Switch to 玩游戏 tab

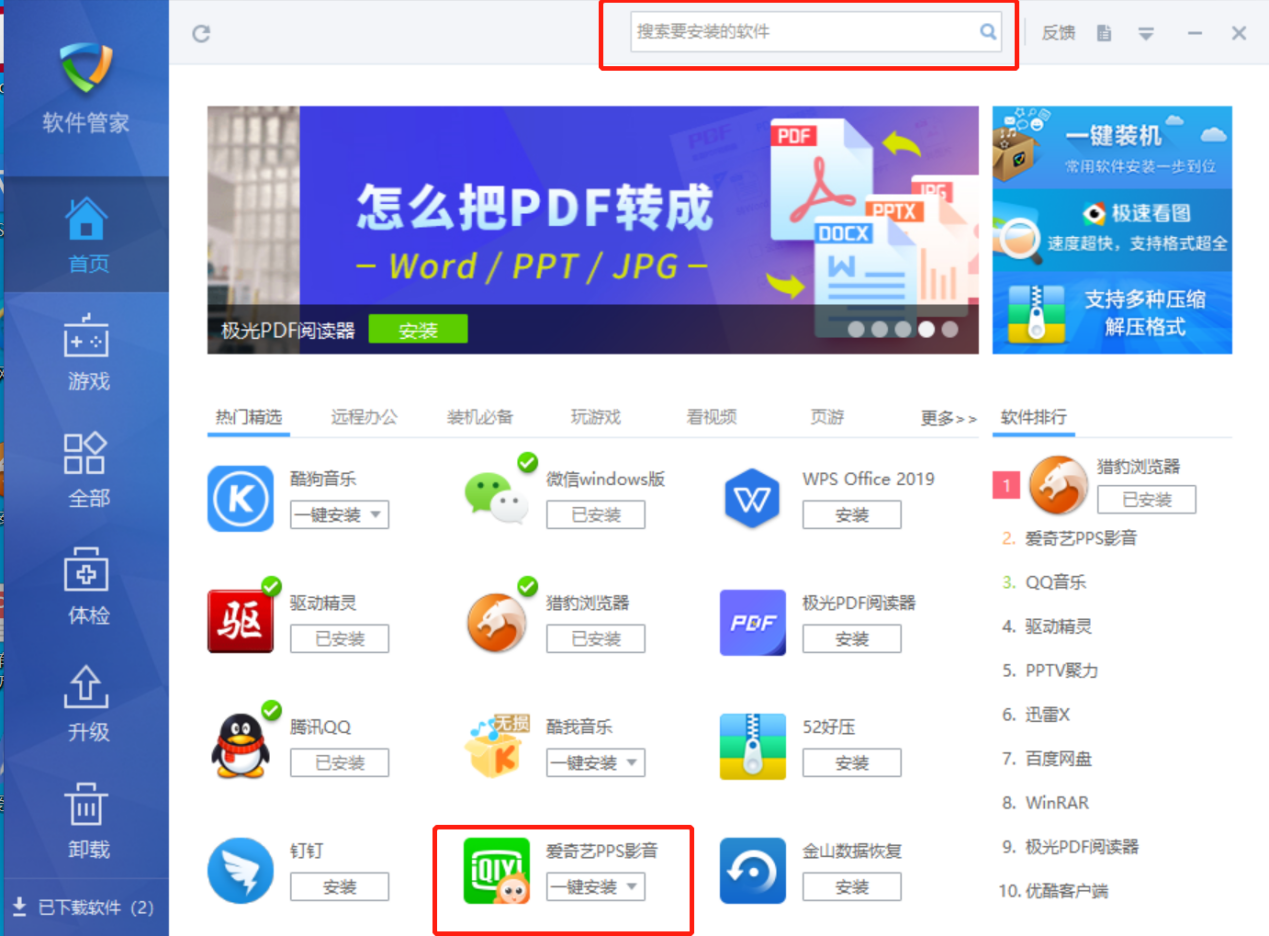[x=596, y=417]
